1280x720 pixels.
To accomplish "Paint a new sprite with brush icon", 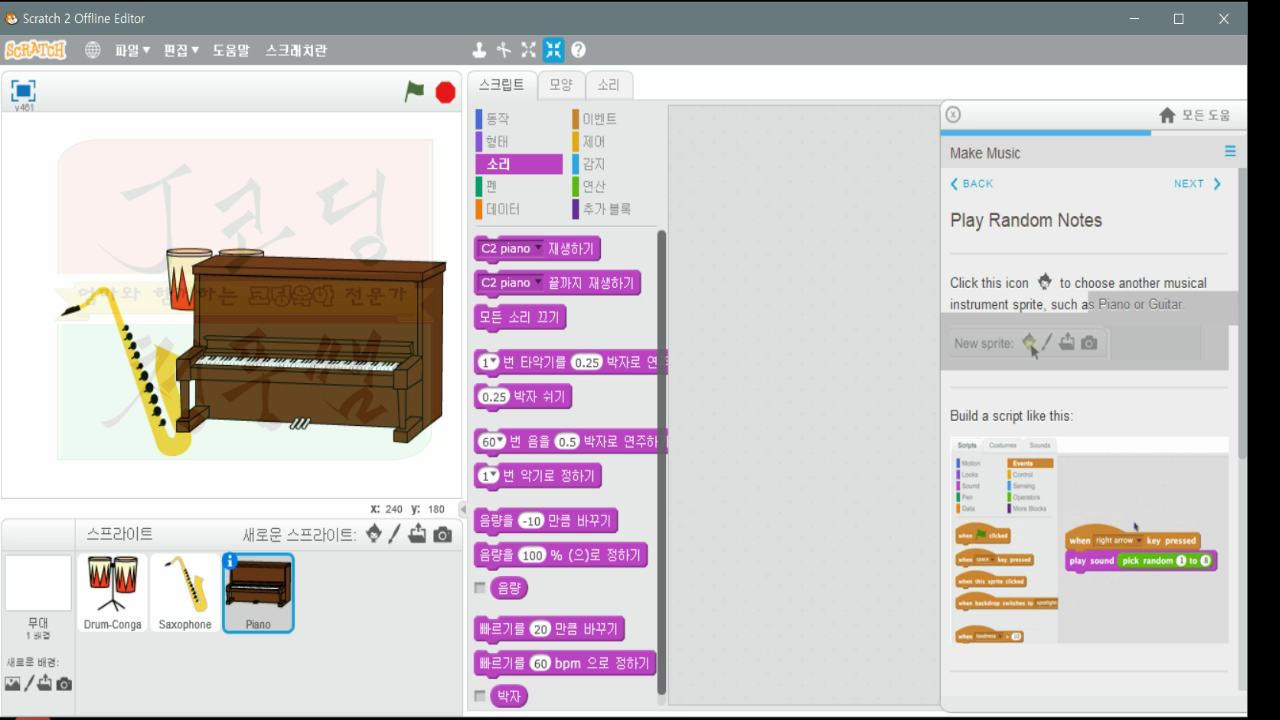I will click(395, 534).
